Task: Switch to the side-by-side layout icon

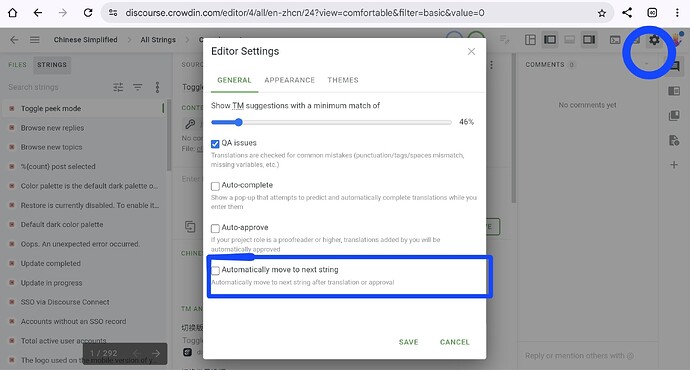Action: tap(530, 40)
